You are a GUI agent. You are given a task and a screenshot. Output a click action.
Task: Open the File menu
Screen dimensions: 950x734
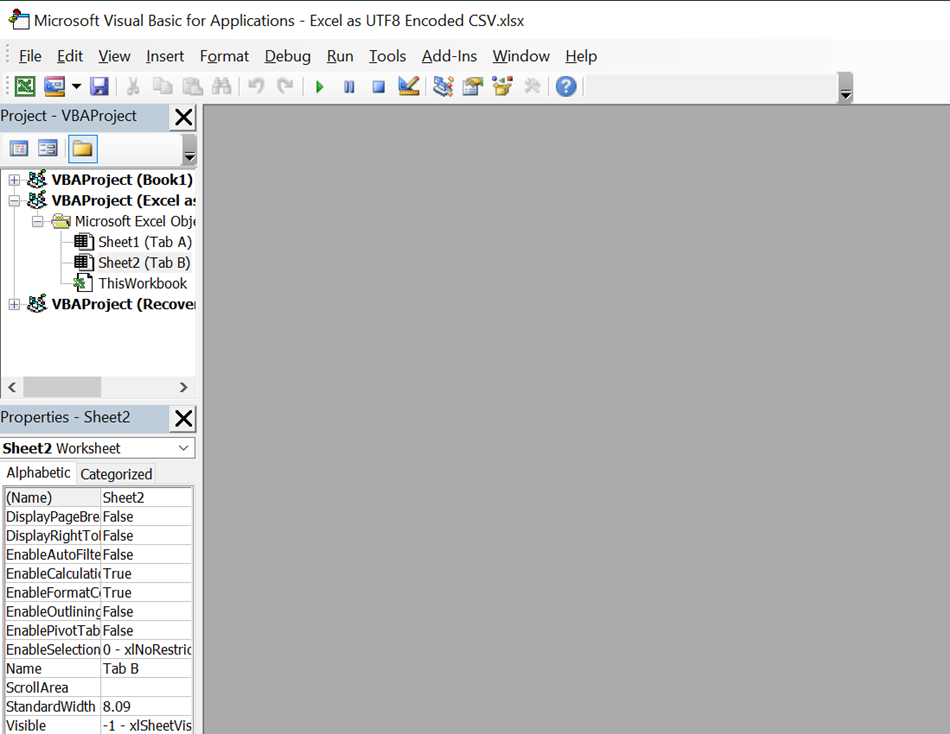30,56
